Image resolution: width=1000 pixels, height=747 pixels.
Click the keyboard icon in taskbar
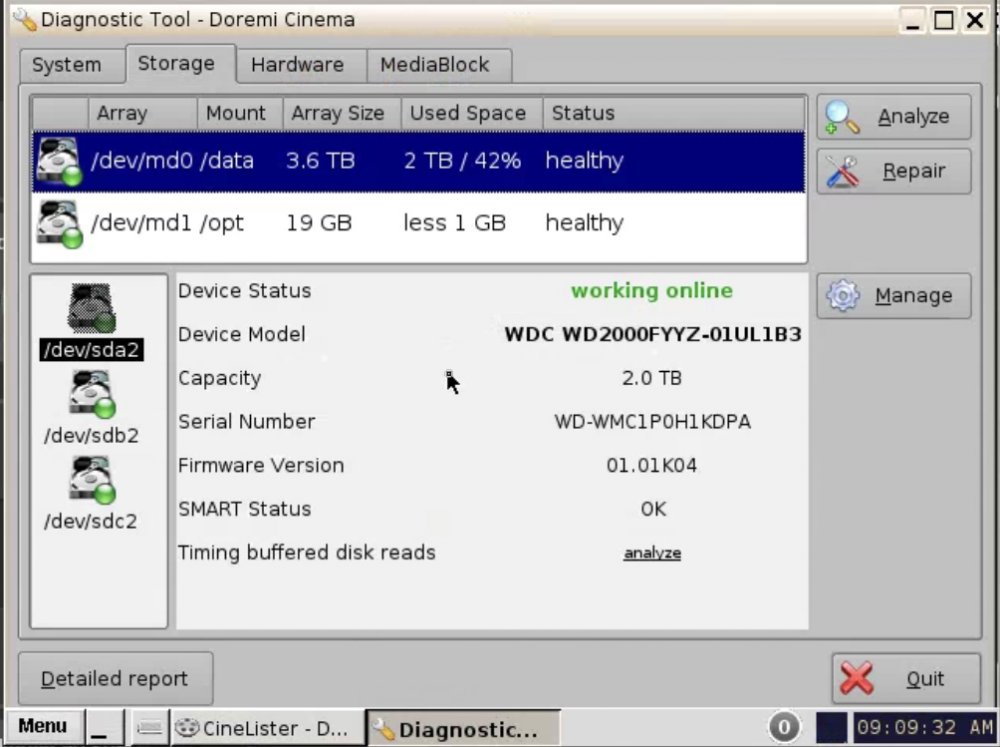150,728
